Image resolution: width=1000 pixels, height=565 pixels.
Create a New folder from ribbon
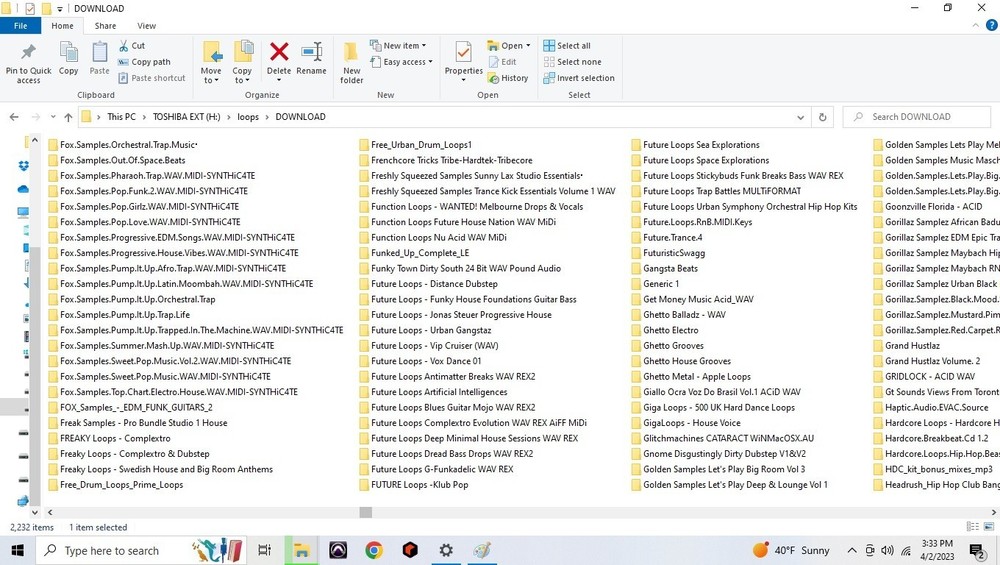click(x=351, y=62)
